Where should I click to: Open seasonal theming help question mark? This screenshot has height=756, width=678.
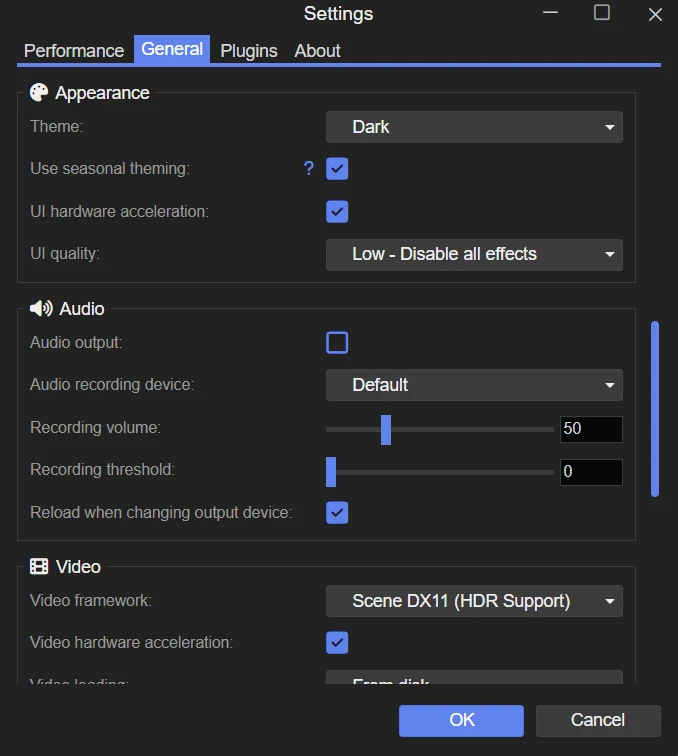coord(309,168)
